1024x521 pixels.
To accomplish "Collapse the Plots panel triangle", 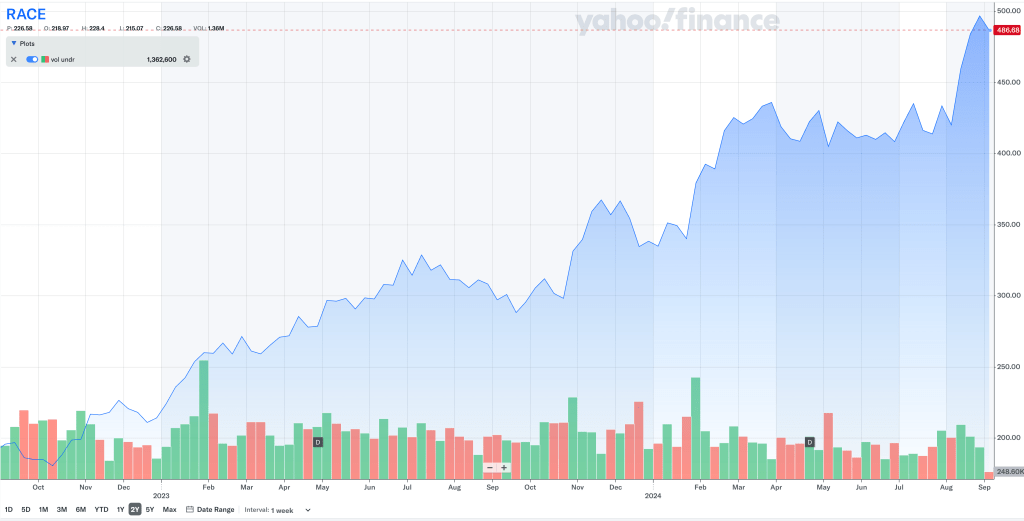I will click(x=12, y=44).
